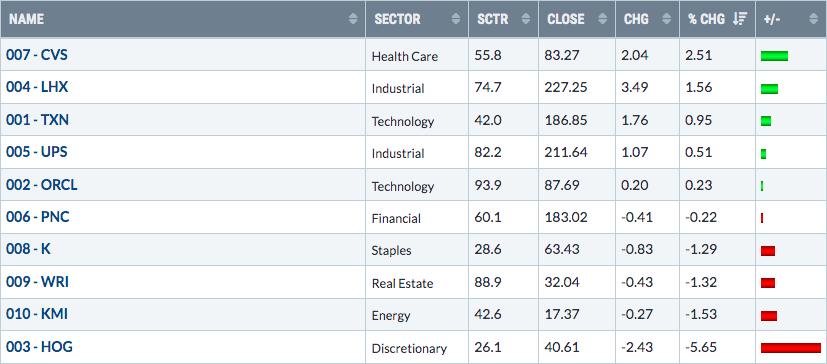Select the 010 - KMI entry
The width and height of the screenshot is (827, 364).
(37, 314)
